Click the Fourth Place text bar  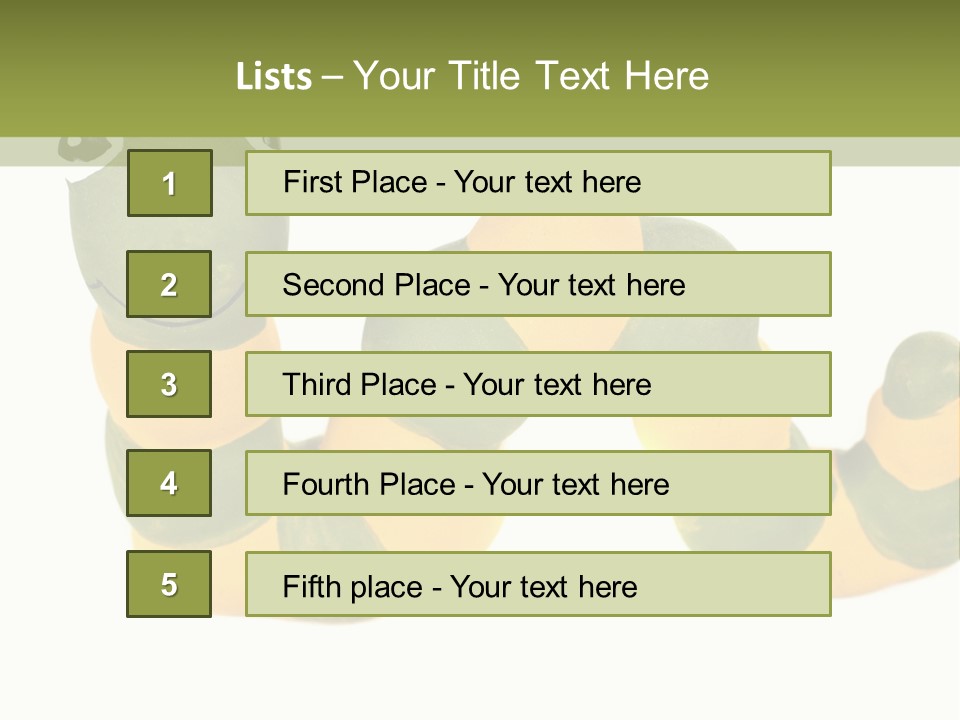538,483
